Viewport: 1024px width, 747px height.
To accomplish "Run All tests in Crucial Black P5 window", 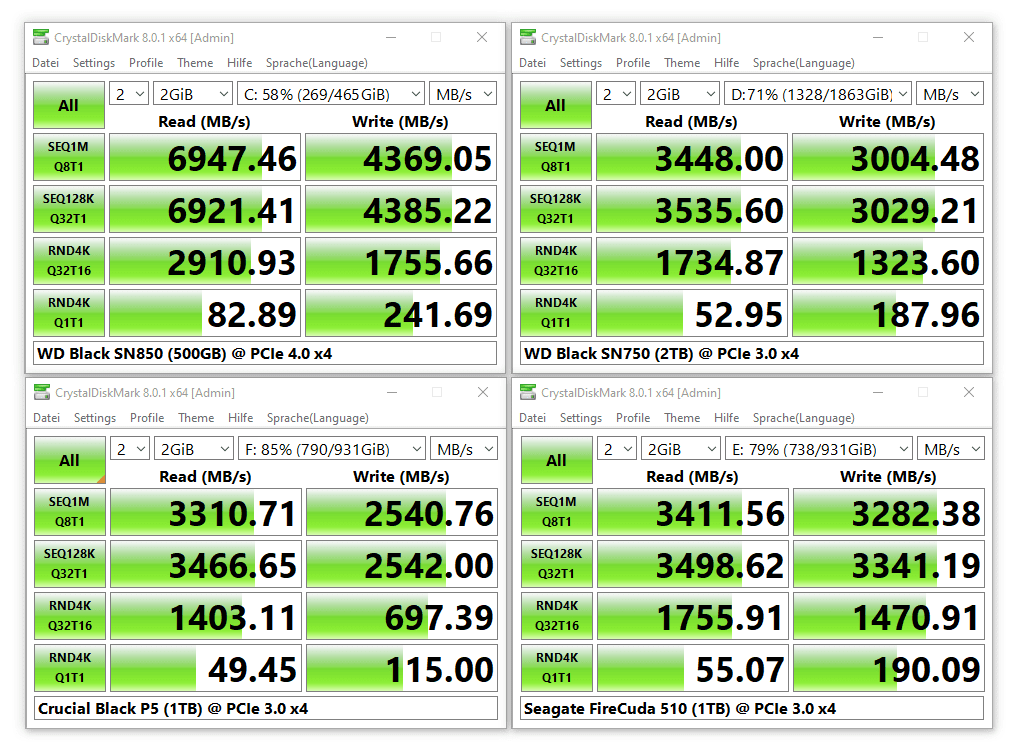I will [70, 460].
